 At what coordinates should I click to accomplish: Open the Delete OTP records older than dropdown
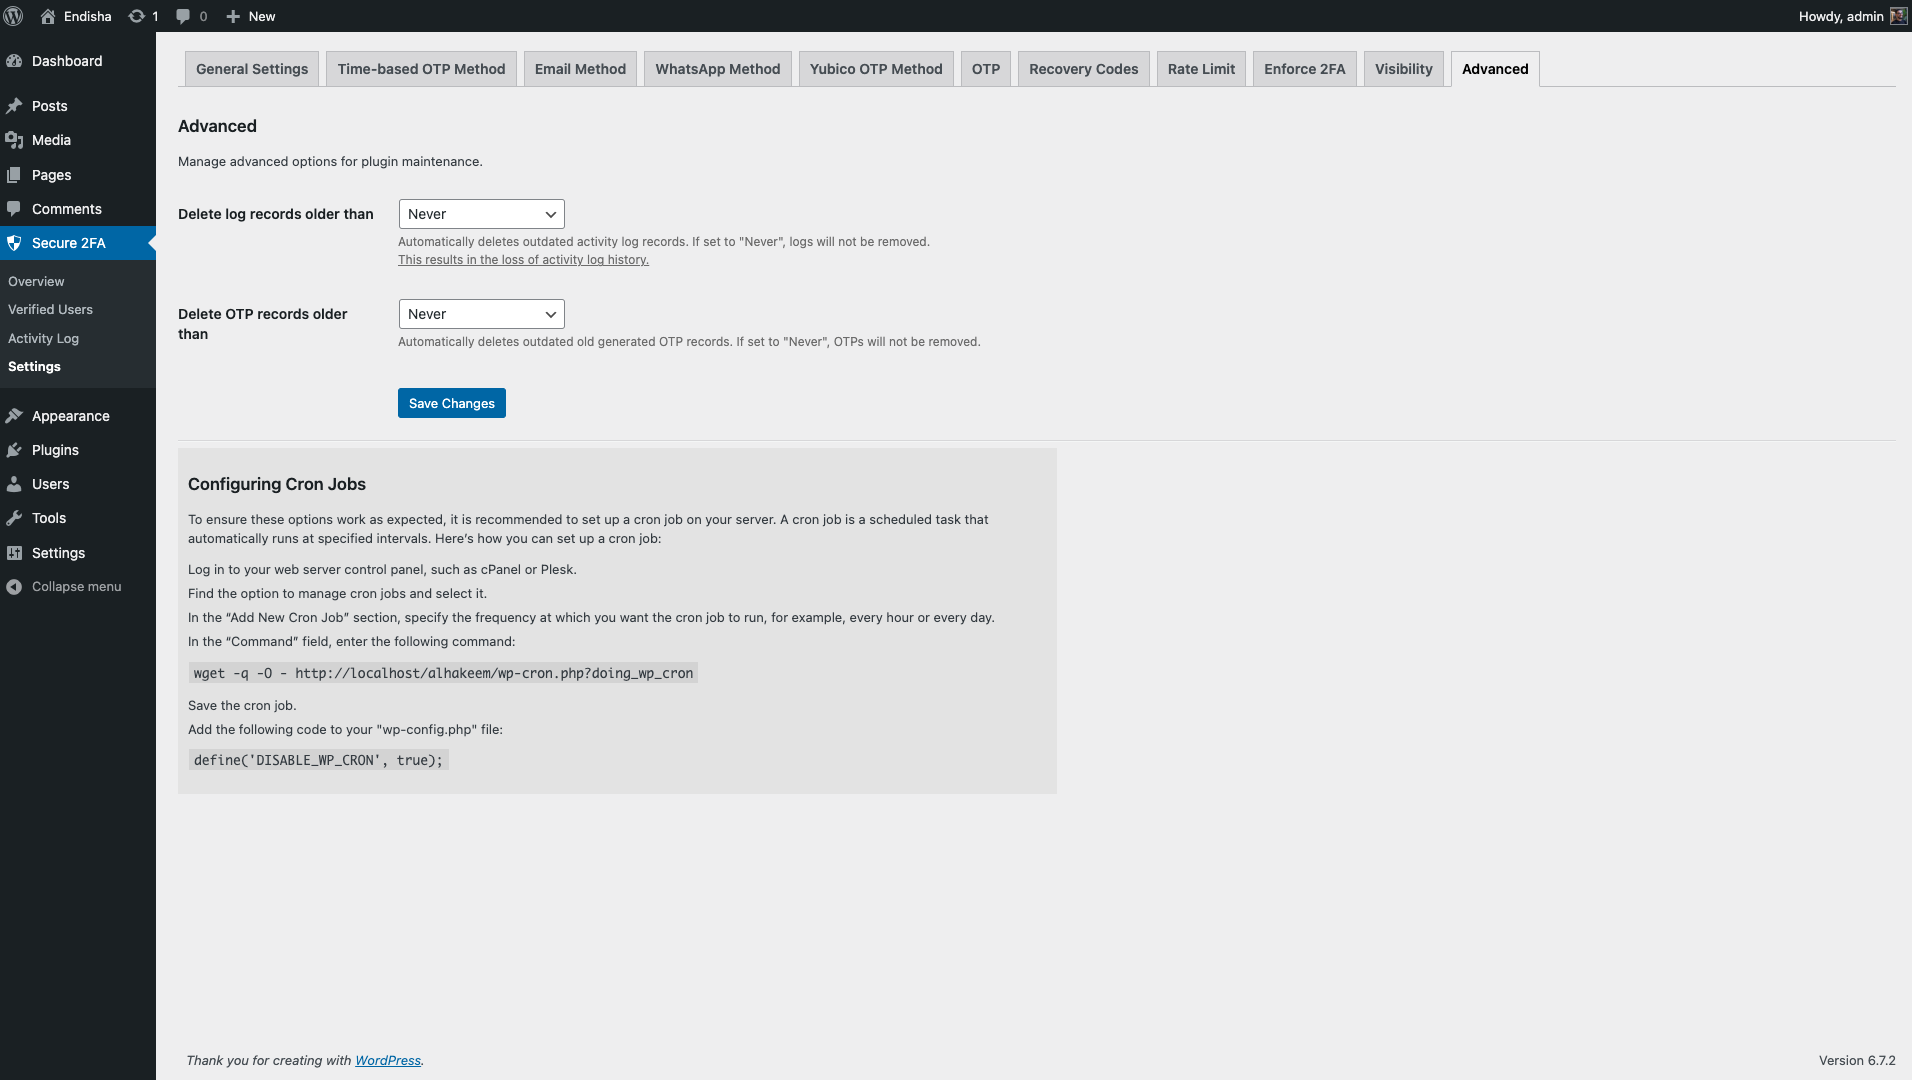tap(481, 314)
